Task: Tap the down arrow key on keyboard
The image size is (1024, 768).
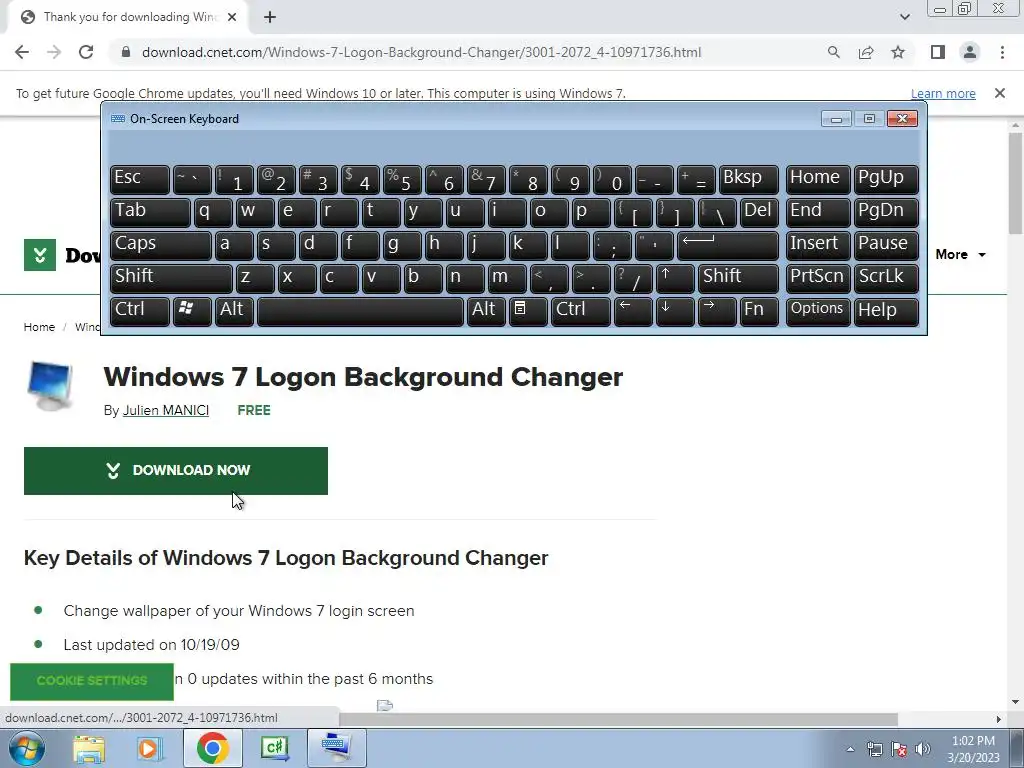Action: pos(675,311)
